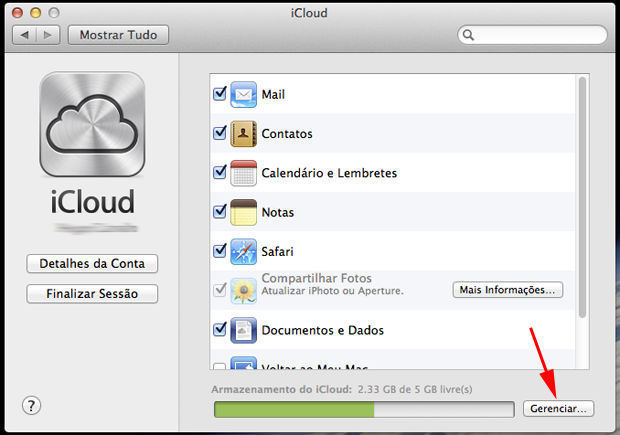Click the Mail label text
Viewport: 620px width, 435px height.
[273, 95]
